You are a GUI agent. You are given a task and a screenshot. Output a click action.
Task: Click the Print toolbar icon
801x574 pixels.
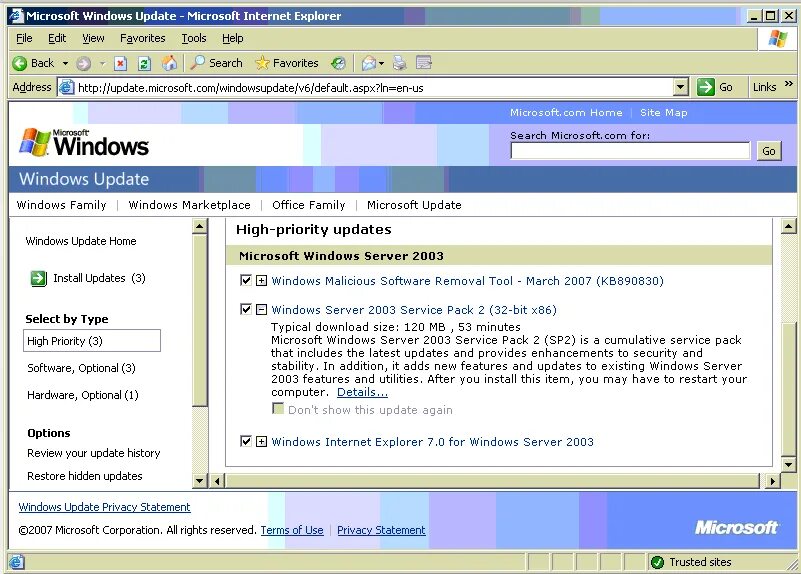pyautogui.click(x=399, y=63)
